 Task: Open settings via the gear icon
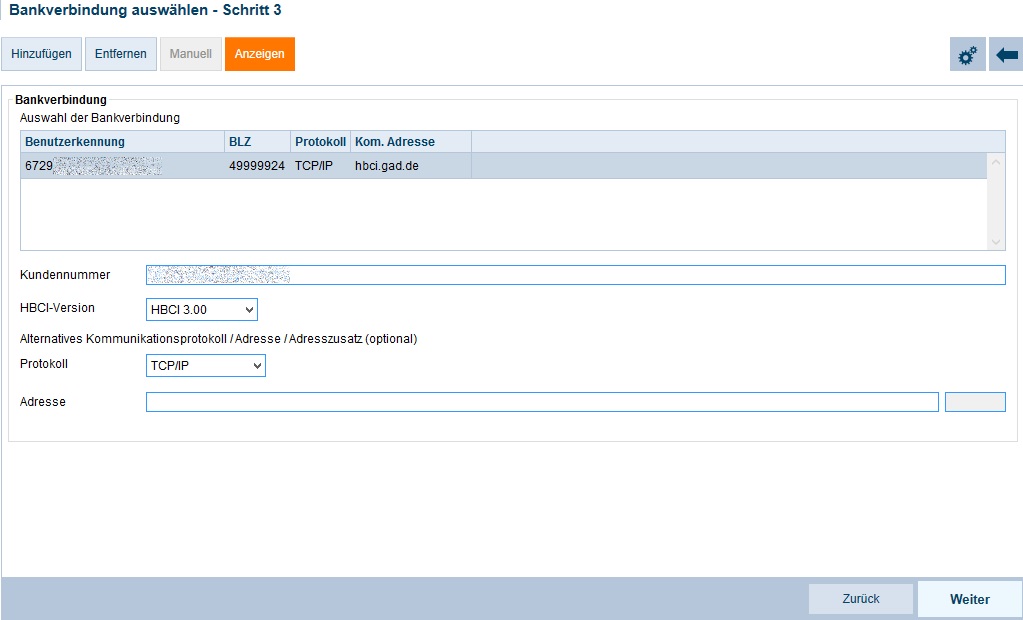coord(967,55)
